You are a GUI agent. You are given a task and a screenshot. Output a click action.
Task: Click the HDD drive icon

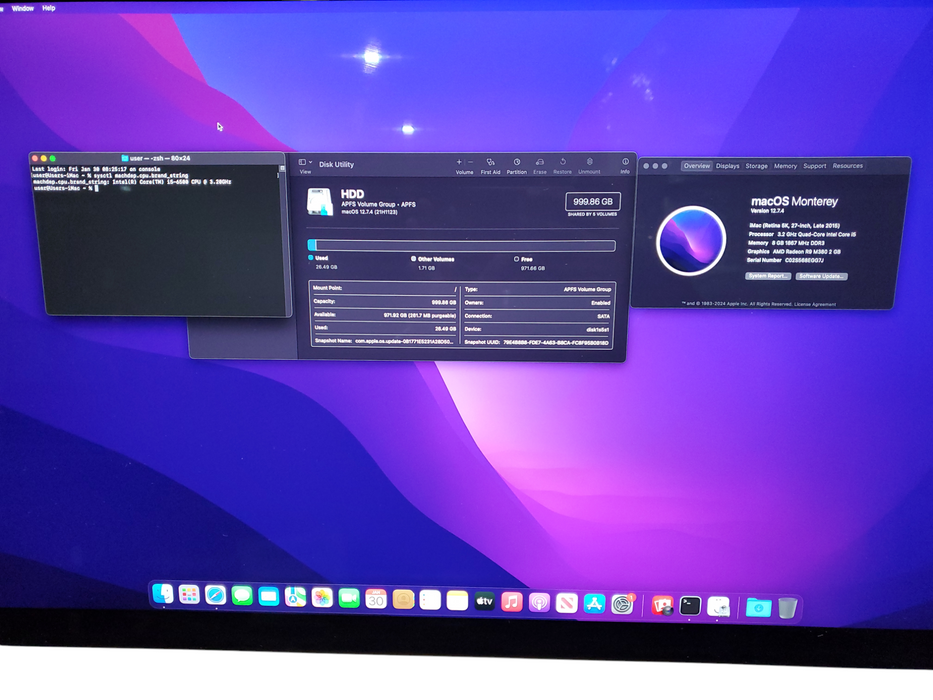(320, 202)
